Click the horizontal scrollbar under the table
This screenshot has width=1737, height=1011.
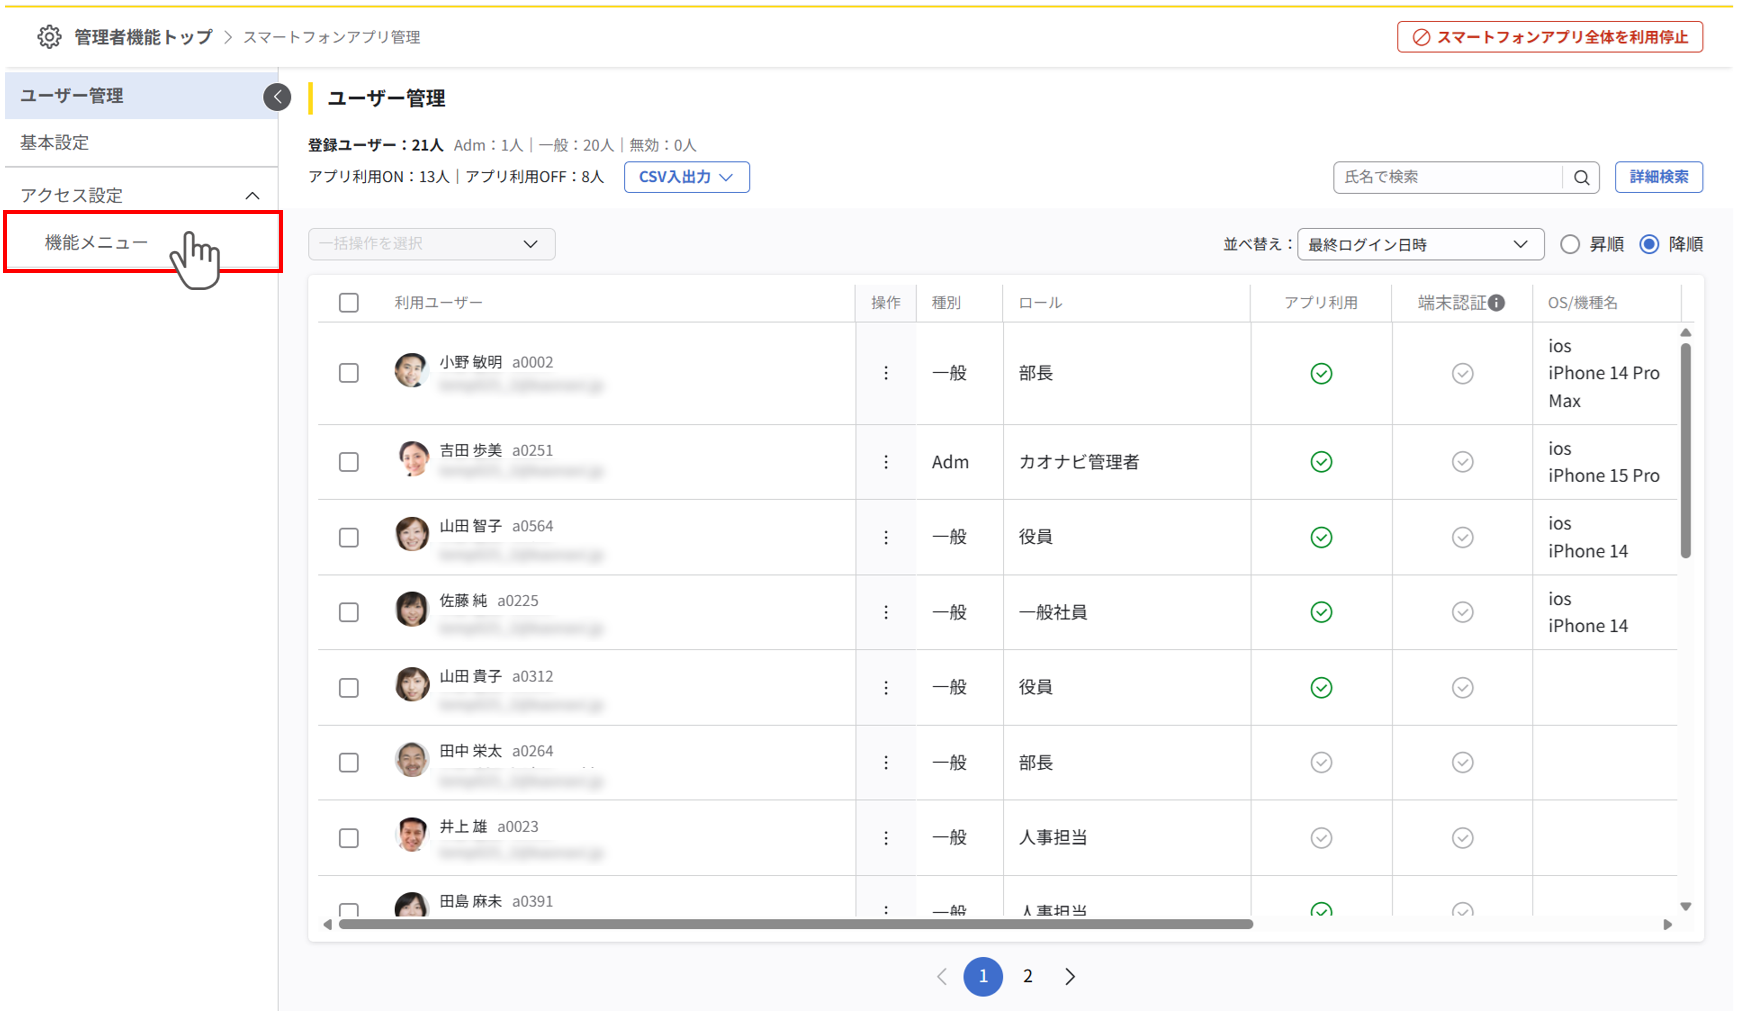pos(795,924)
